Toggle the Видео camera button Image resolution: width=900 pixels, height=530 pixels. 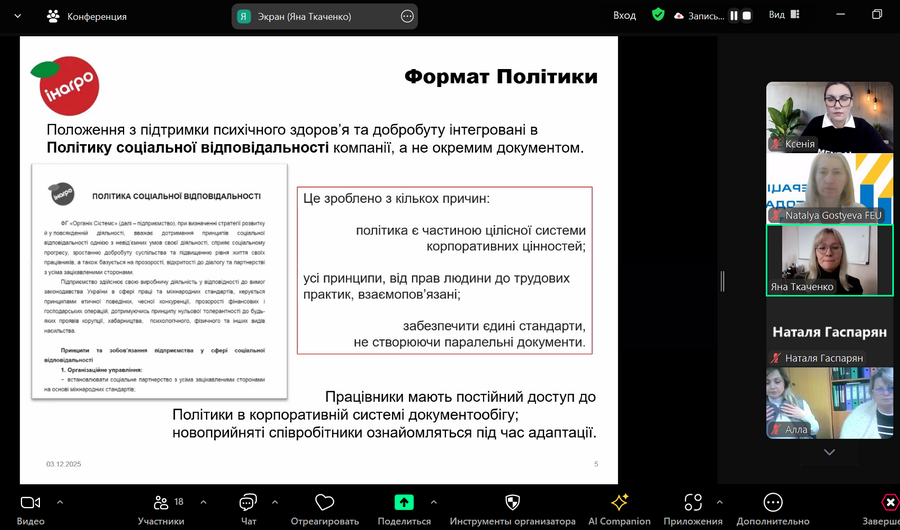click(x=30, y=510)
